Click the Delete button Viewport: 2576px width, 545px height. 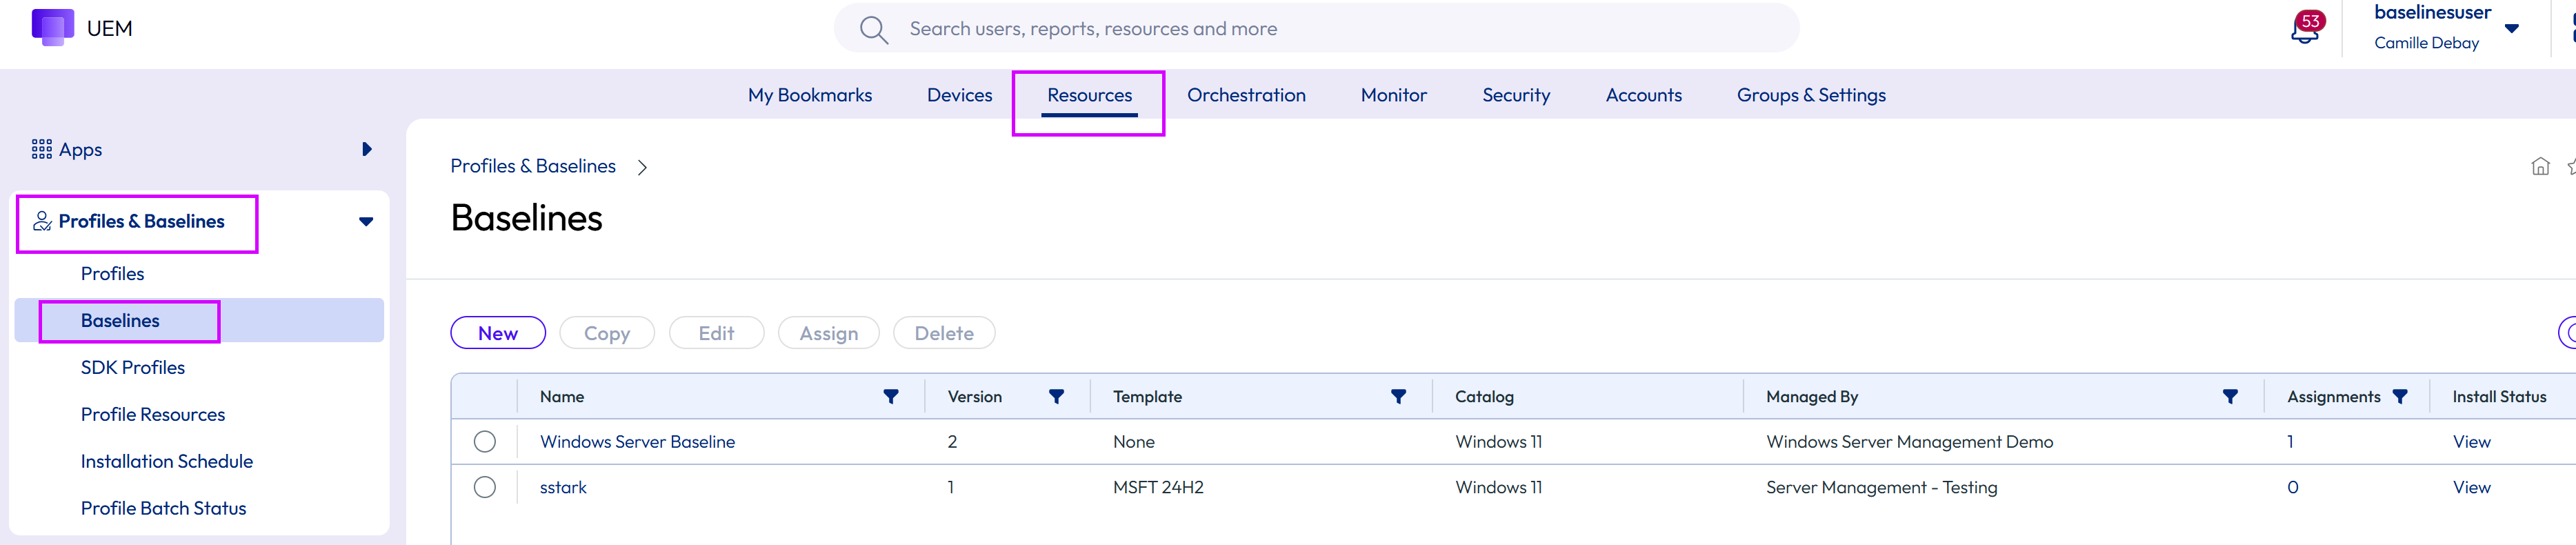[x=944, y=333]
